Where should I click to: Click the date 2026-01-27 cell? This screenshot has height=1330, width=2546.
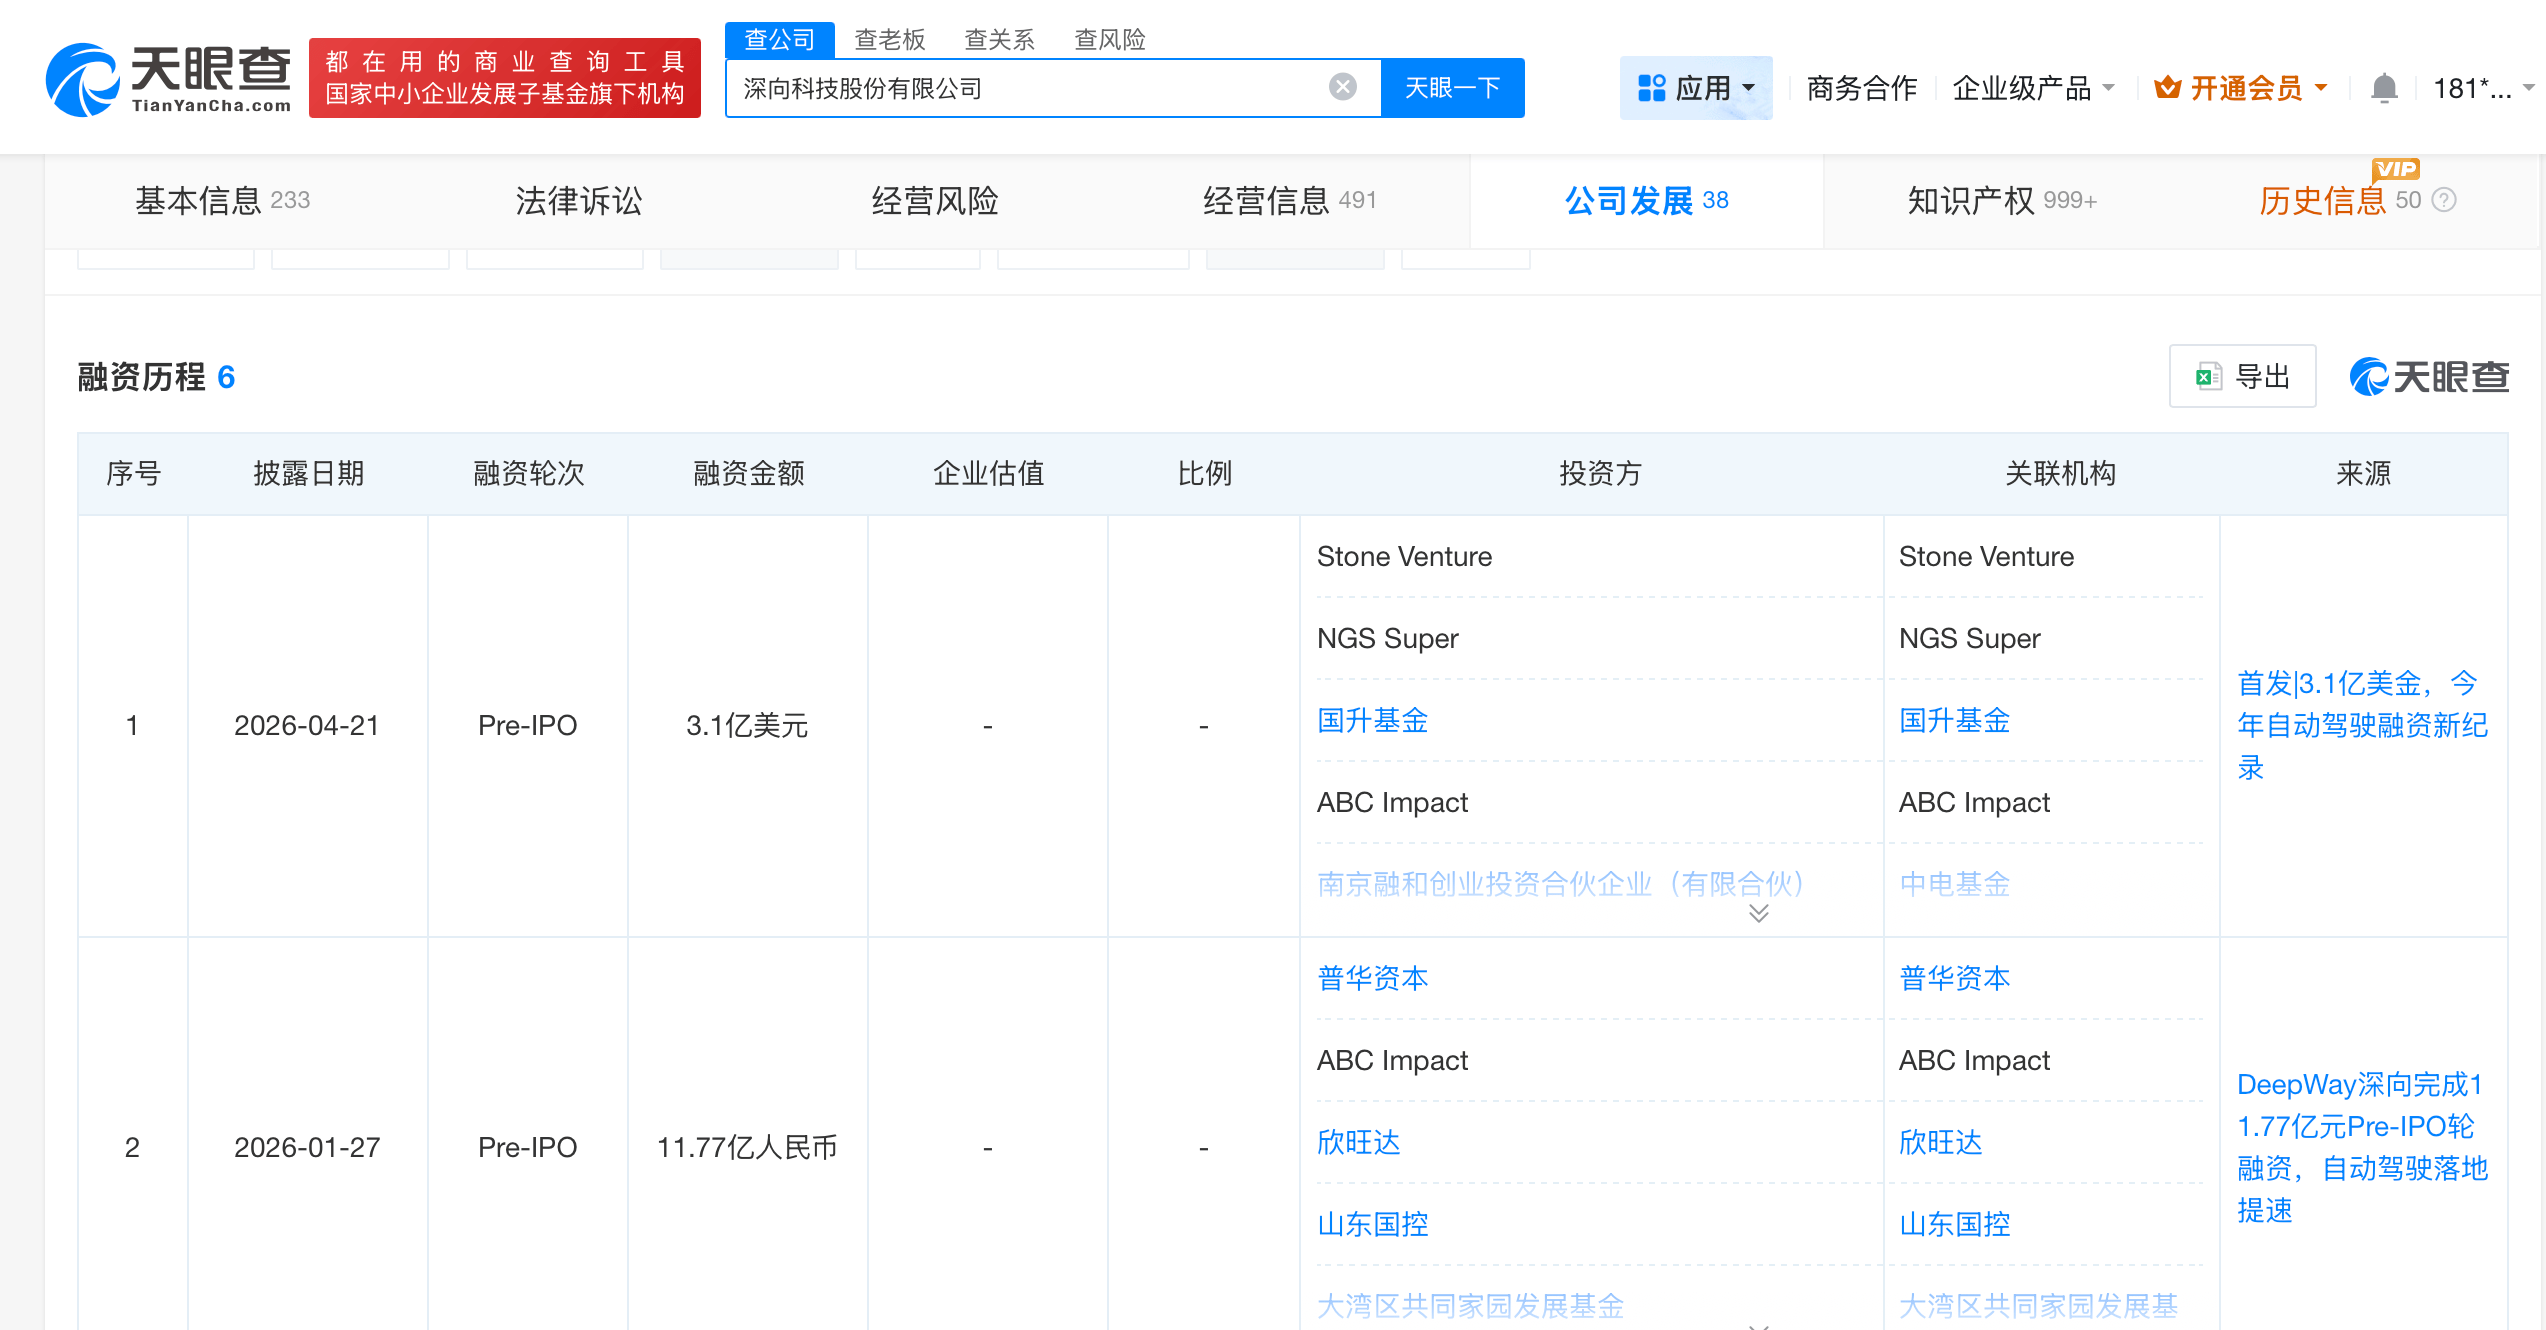307,1147
